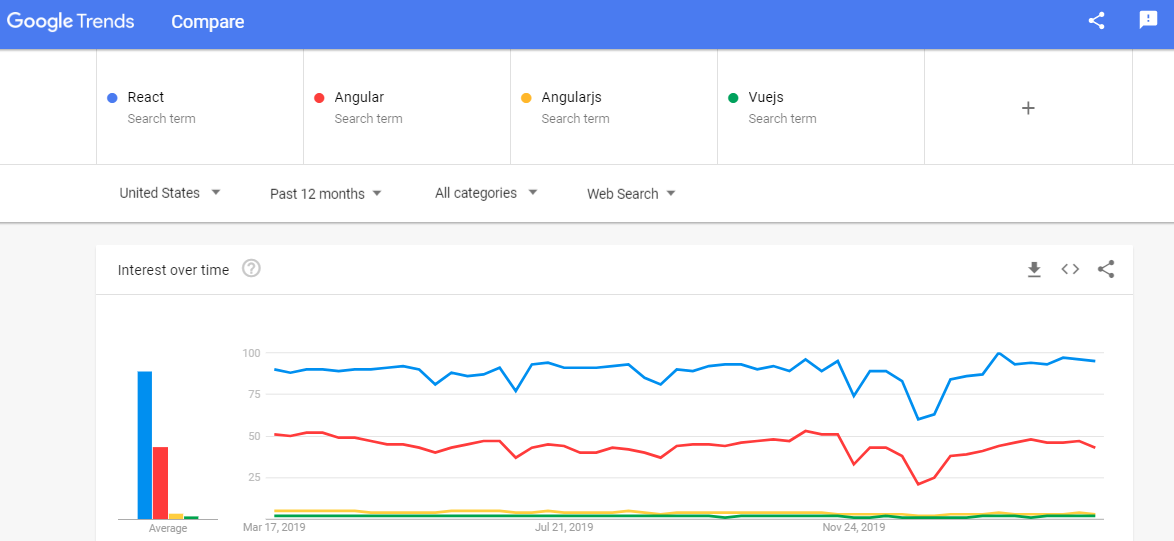Edit the Angularjs search term

coord(614,107)
